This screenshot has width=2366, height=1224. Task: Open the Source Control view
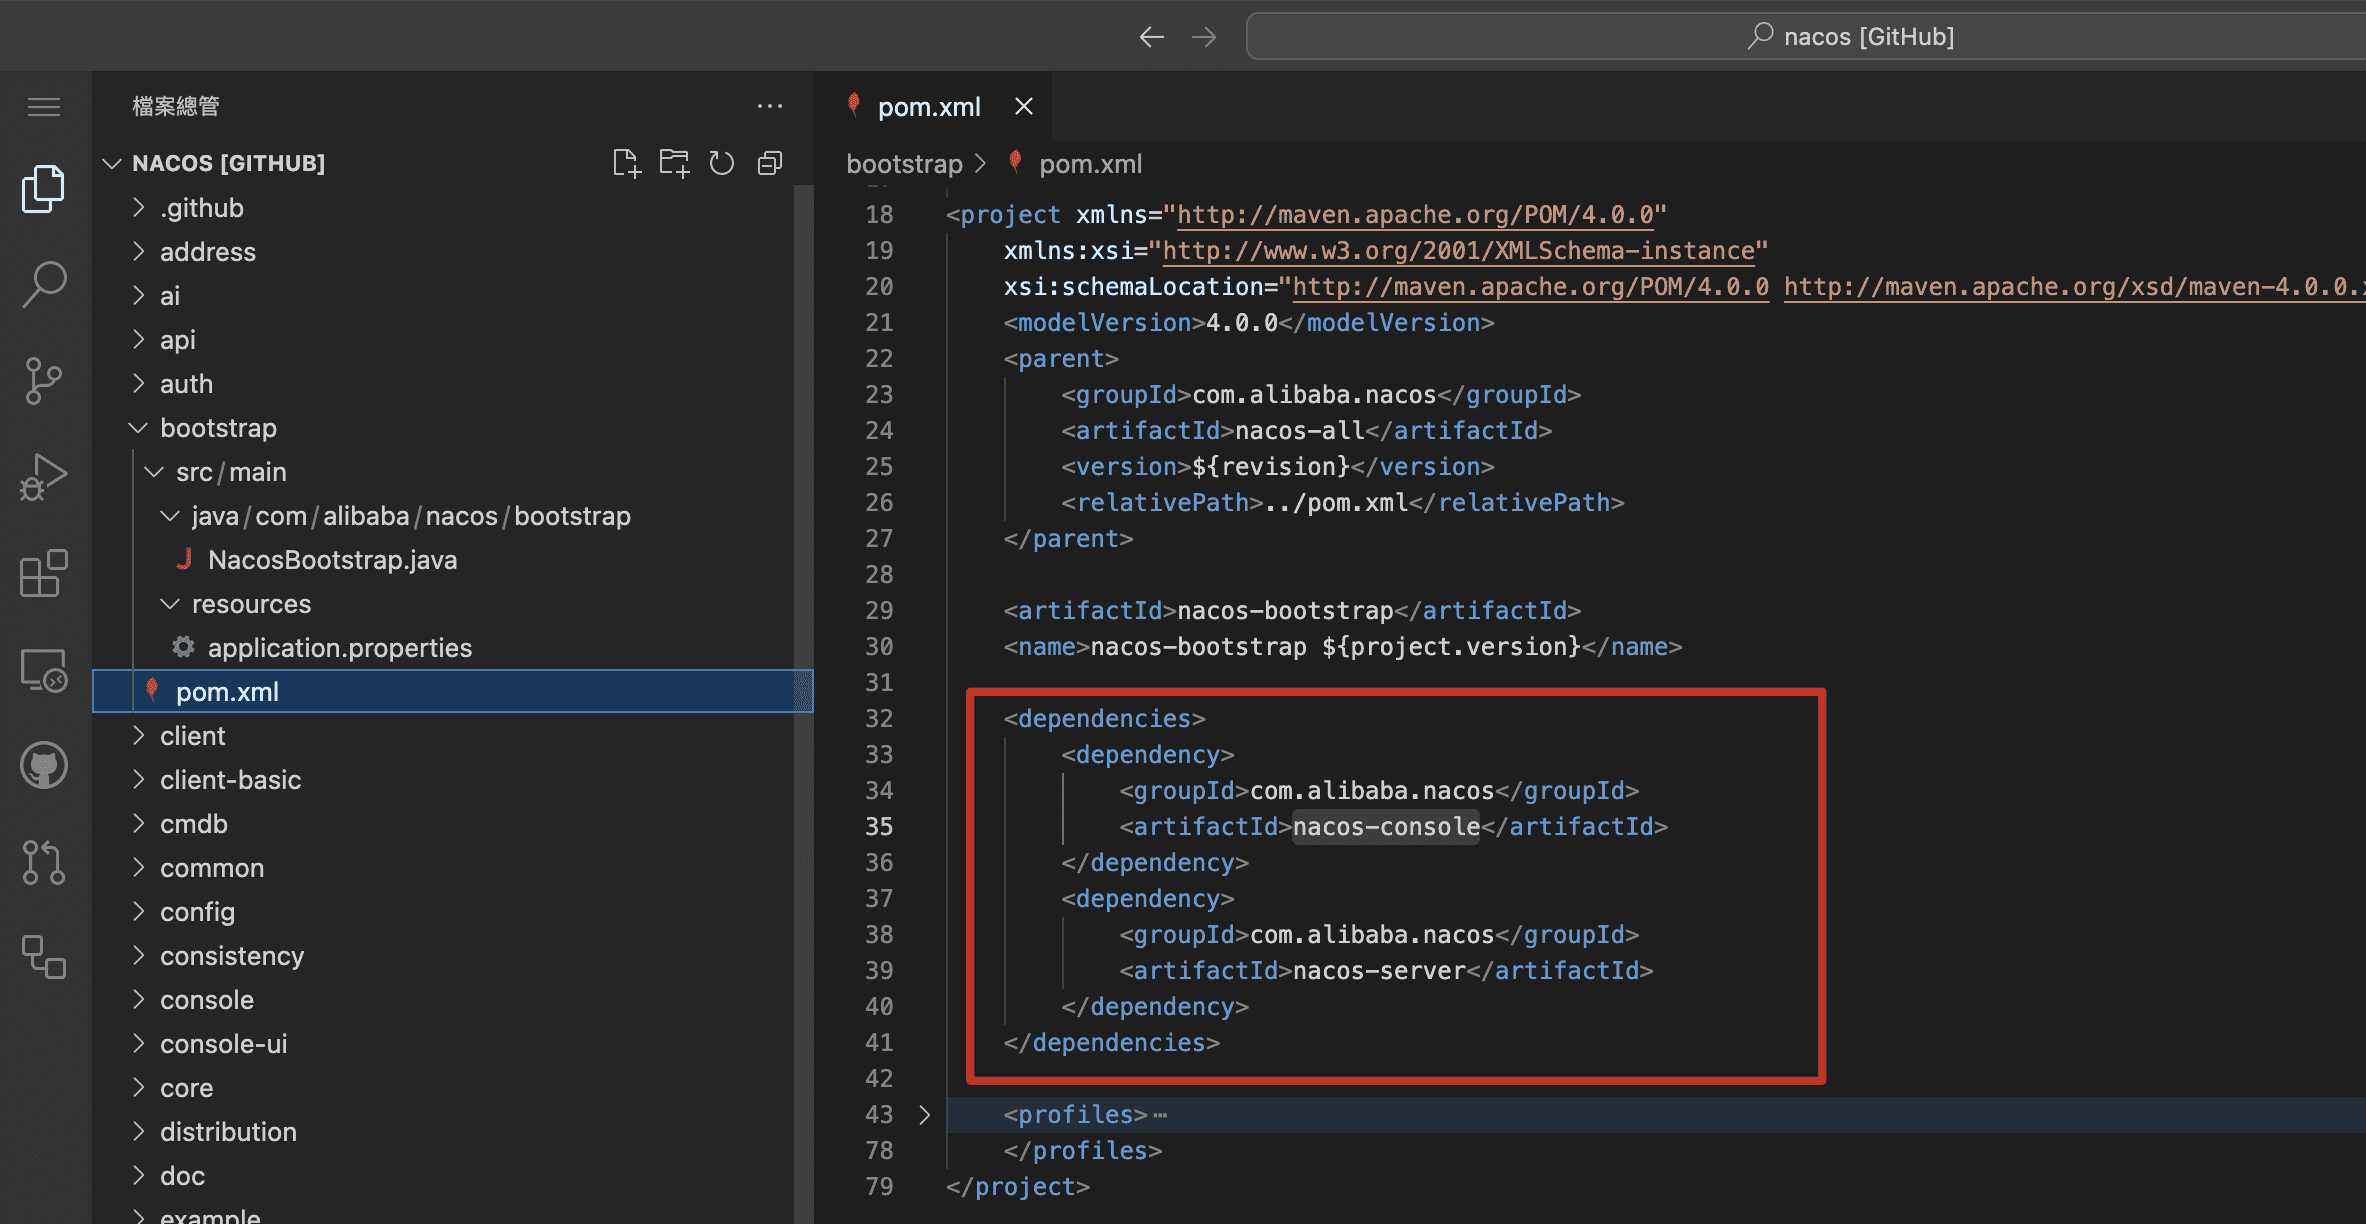pyautogui.click(x=44, y=381)
